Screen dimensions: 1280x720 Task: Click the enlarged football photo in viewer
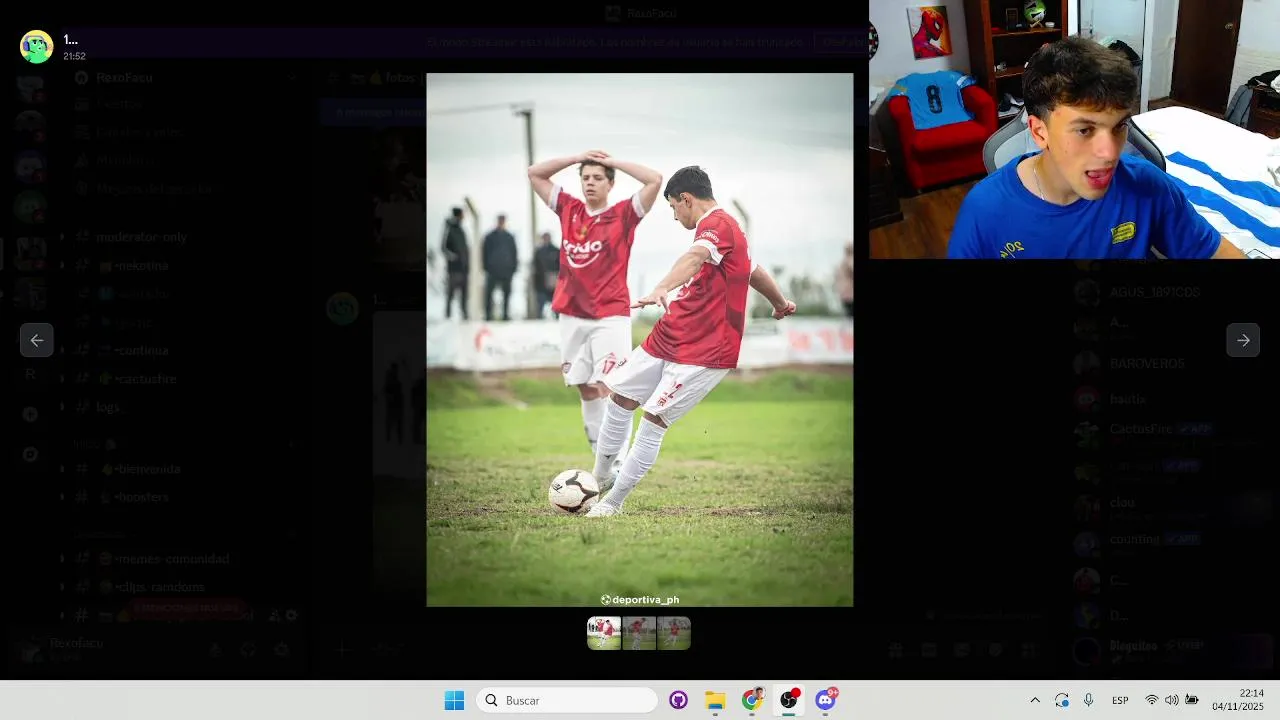(640, 340)
